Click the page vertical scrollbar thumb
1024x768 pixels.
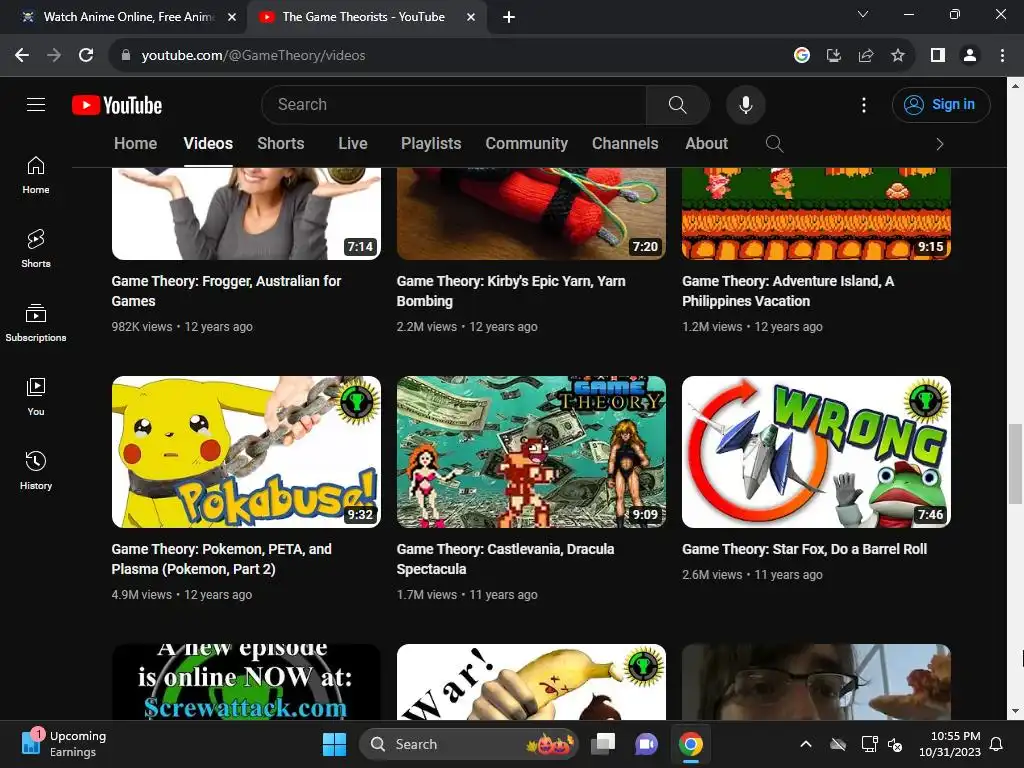click(1015, 464)
